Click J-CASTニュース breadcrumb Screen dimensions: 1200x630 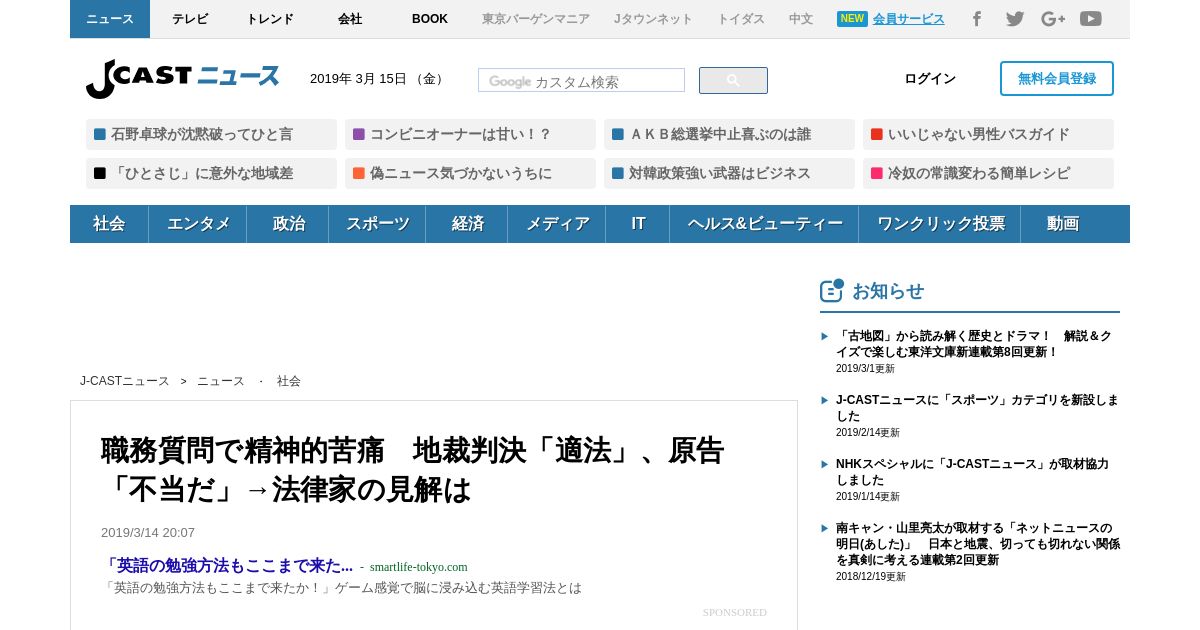point(125,381)
